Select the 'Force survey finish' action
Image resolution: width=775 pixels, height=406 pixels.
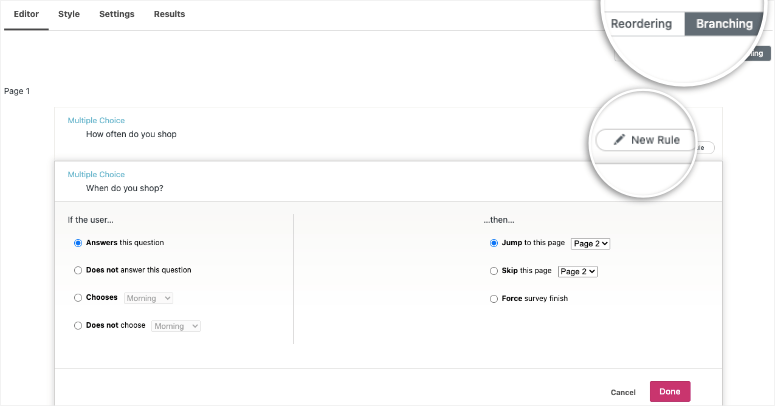[493, 299]
